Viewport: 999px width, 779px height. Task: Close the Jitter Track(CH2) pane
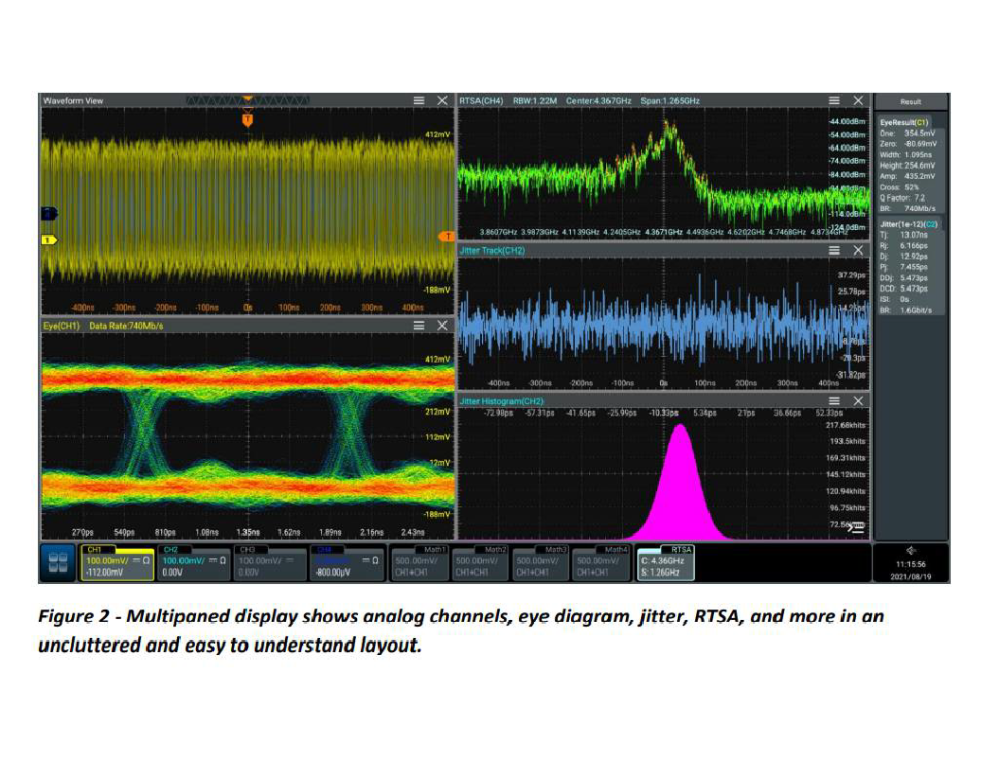click(x=858, y=250)
